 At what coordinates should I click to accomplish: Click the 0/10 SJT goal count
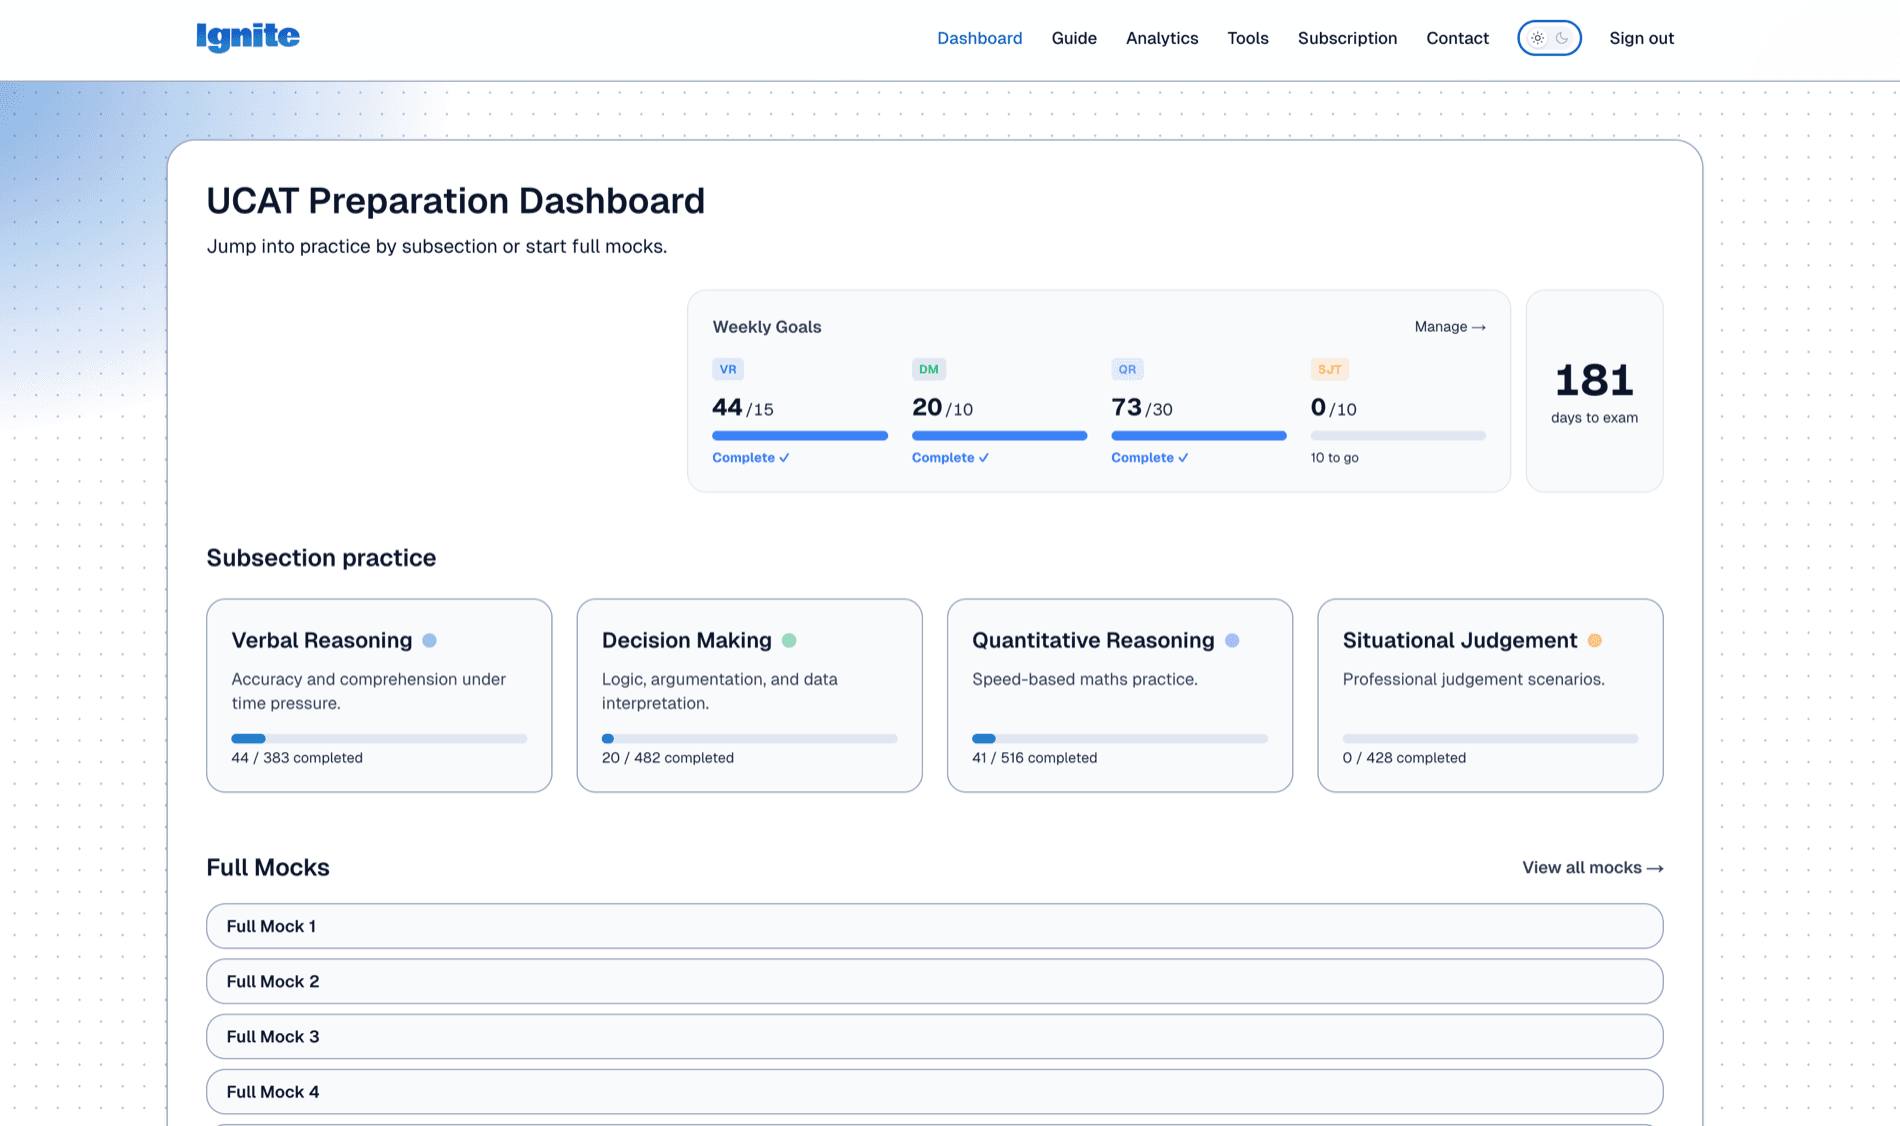(x=1333, y=408)
